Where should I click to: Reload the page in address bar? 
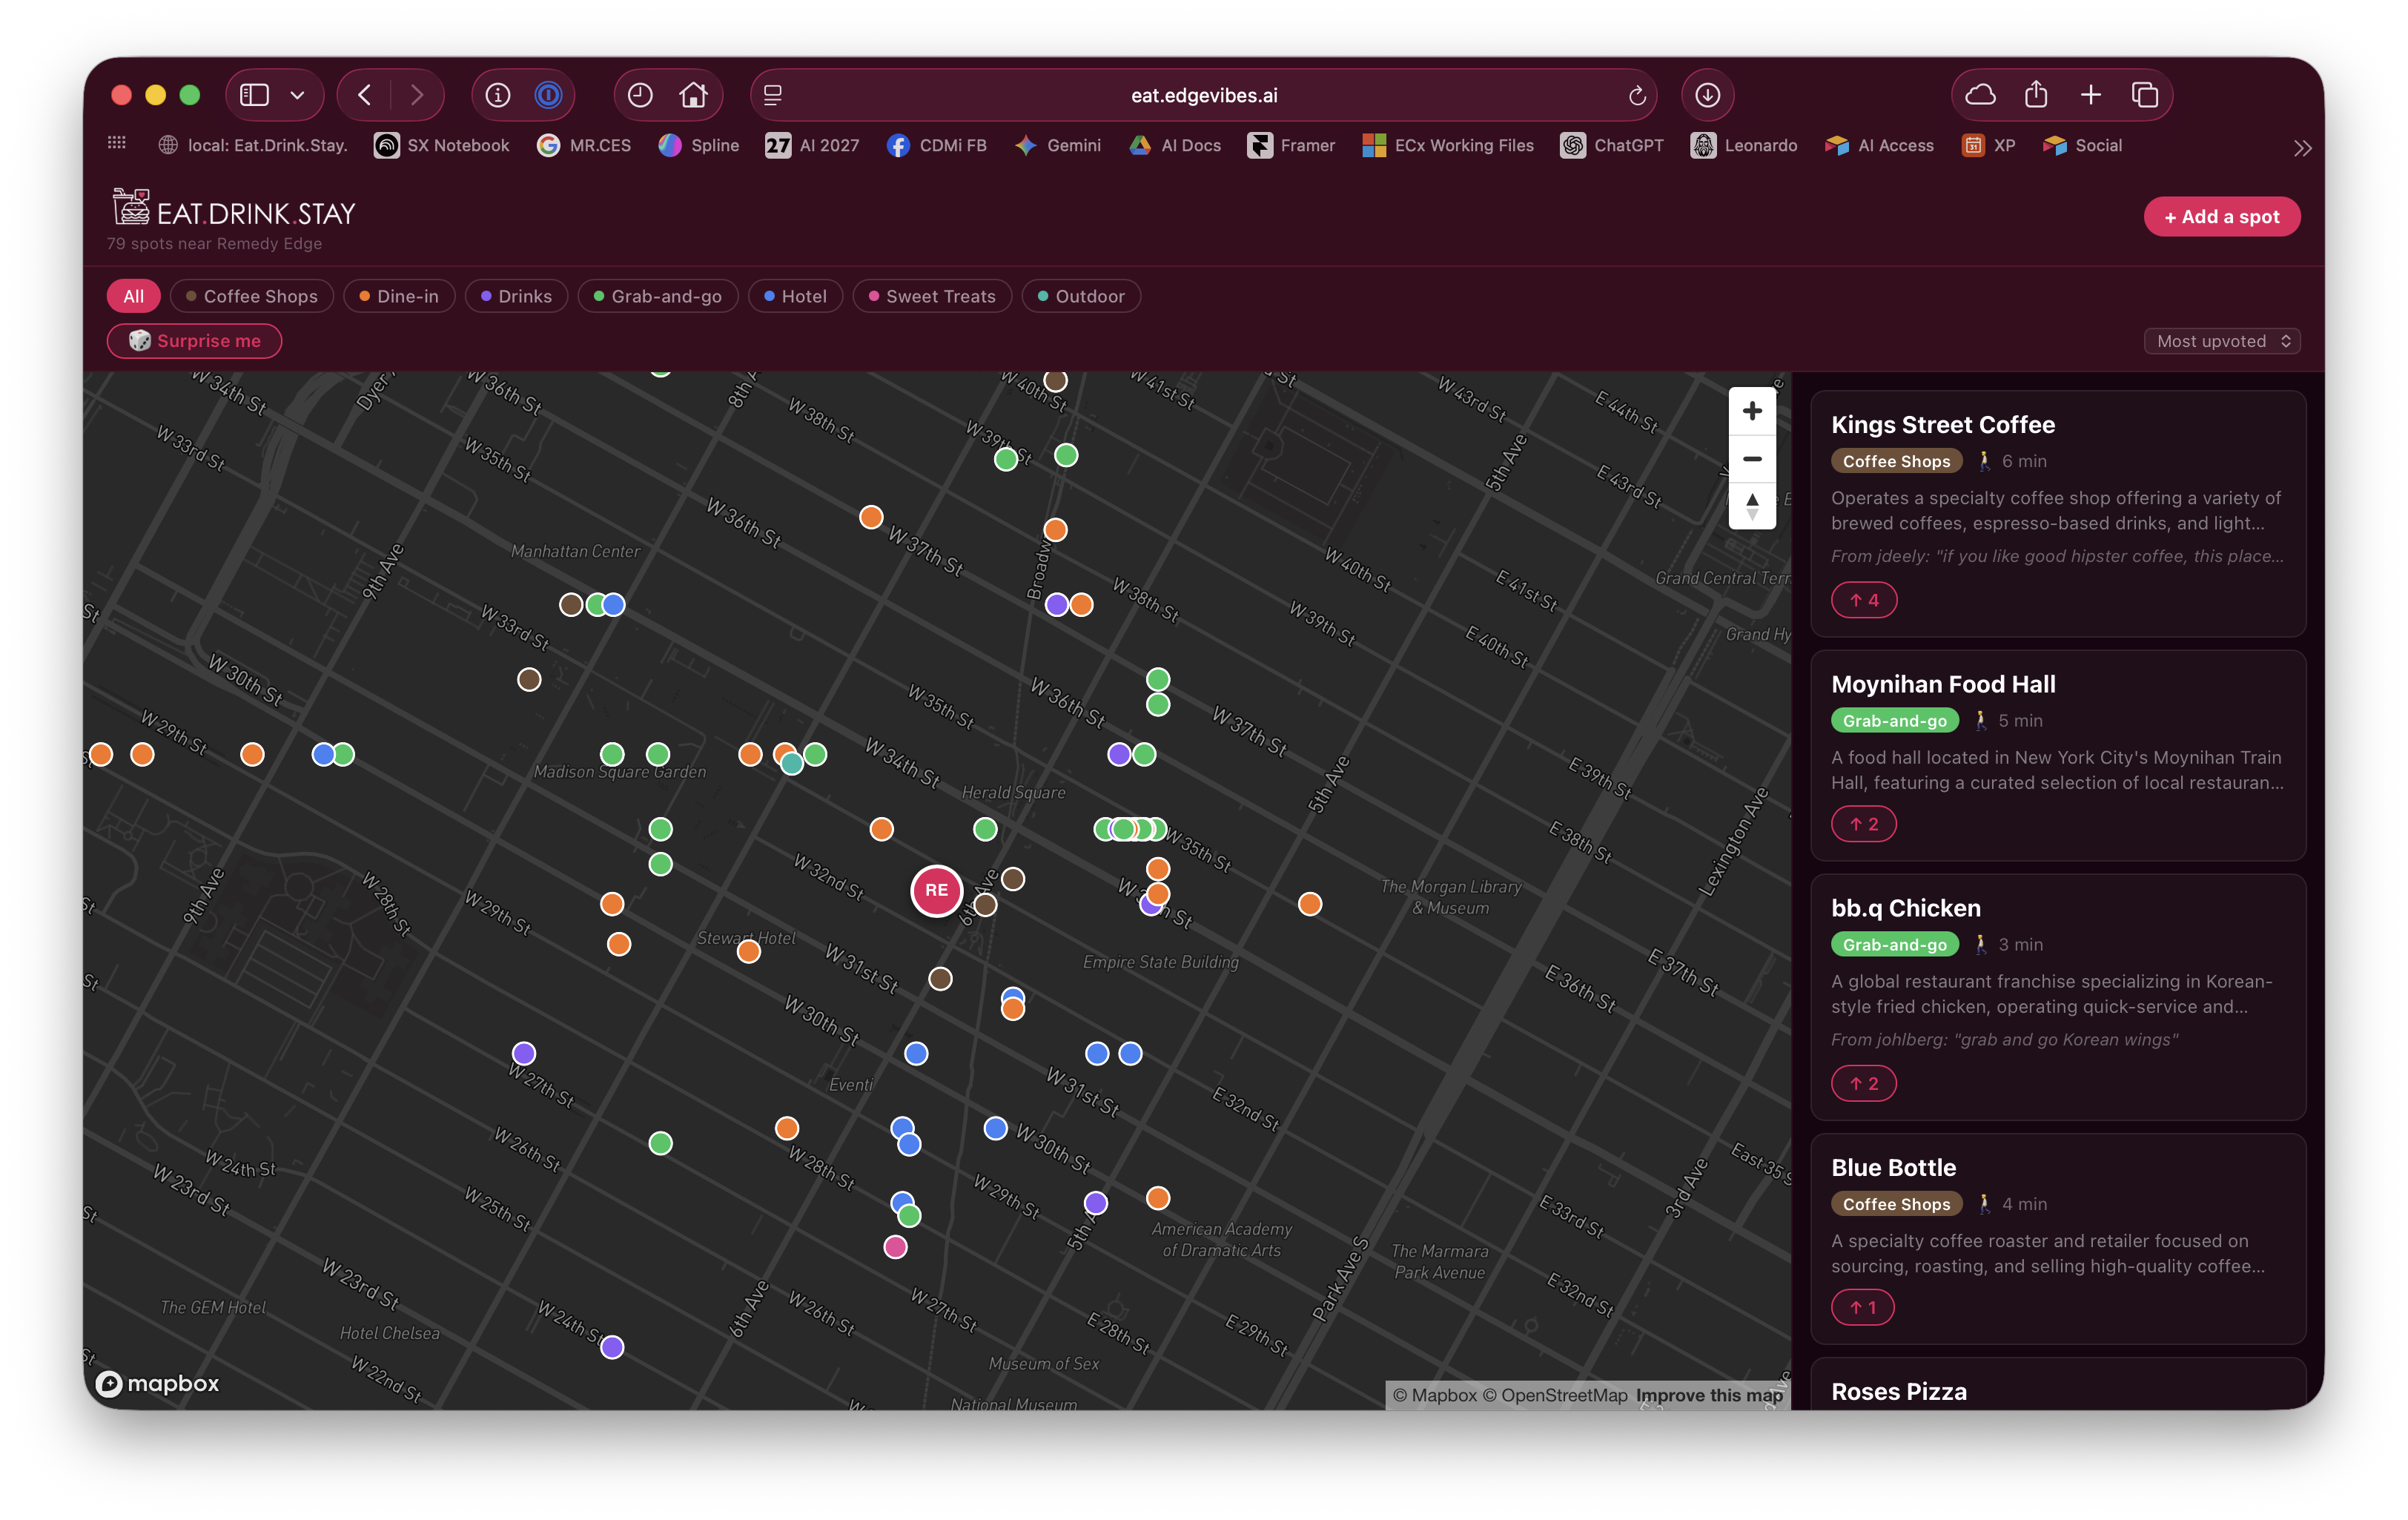[x=1636, y=96]
